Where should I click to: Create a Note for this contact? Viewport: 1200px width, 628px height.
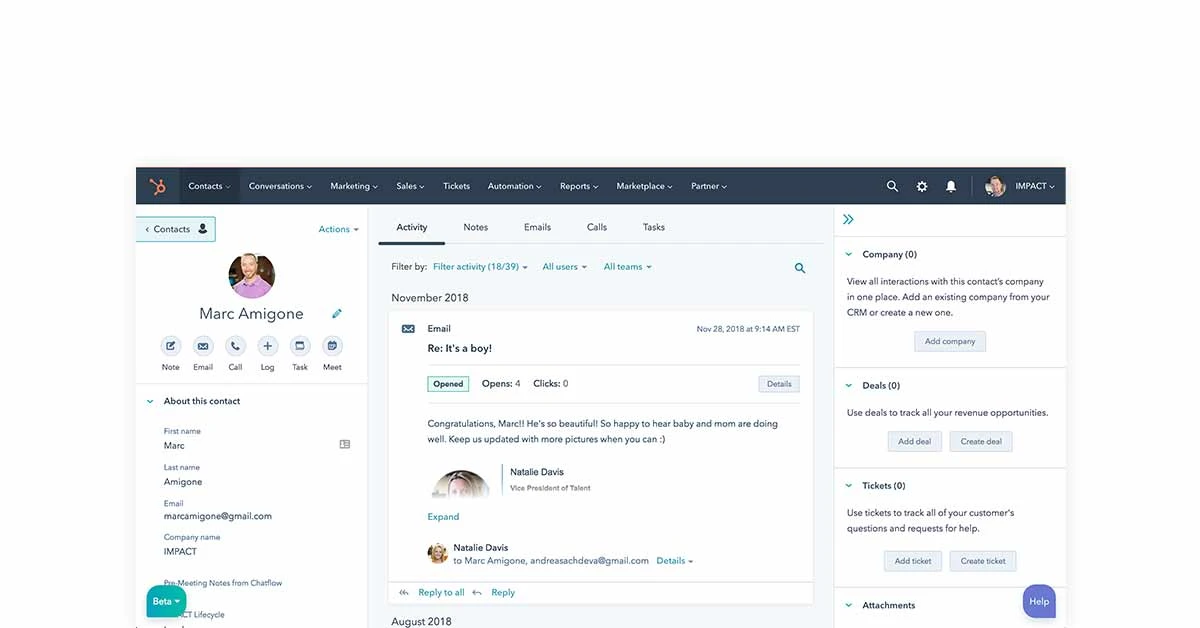(171, 346)
